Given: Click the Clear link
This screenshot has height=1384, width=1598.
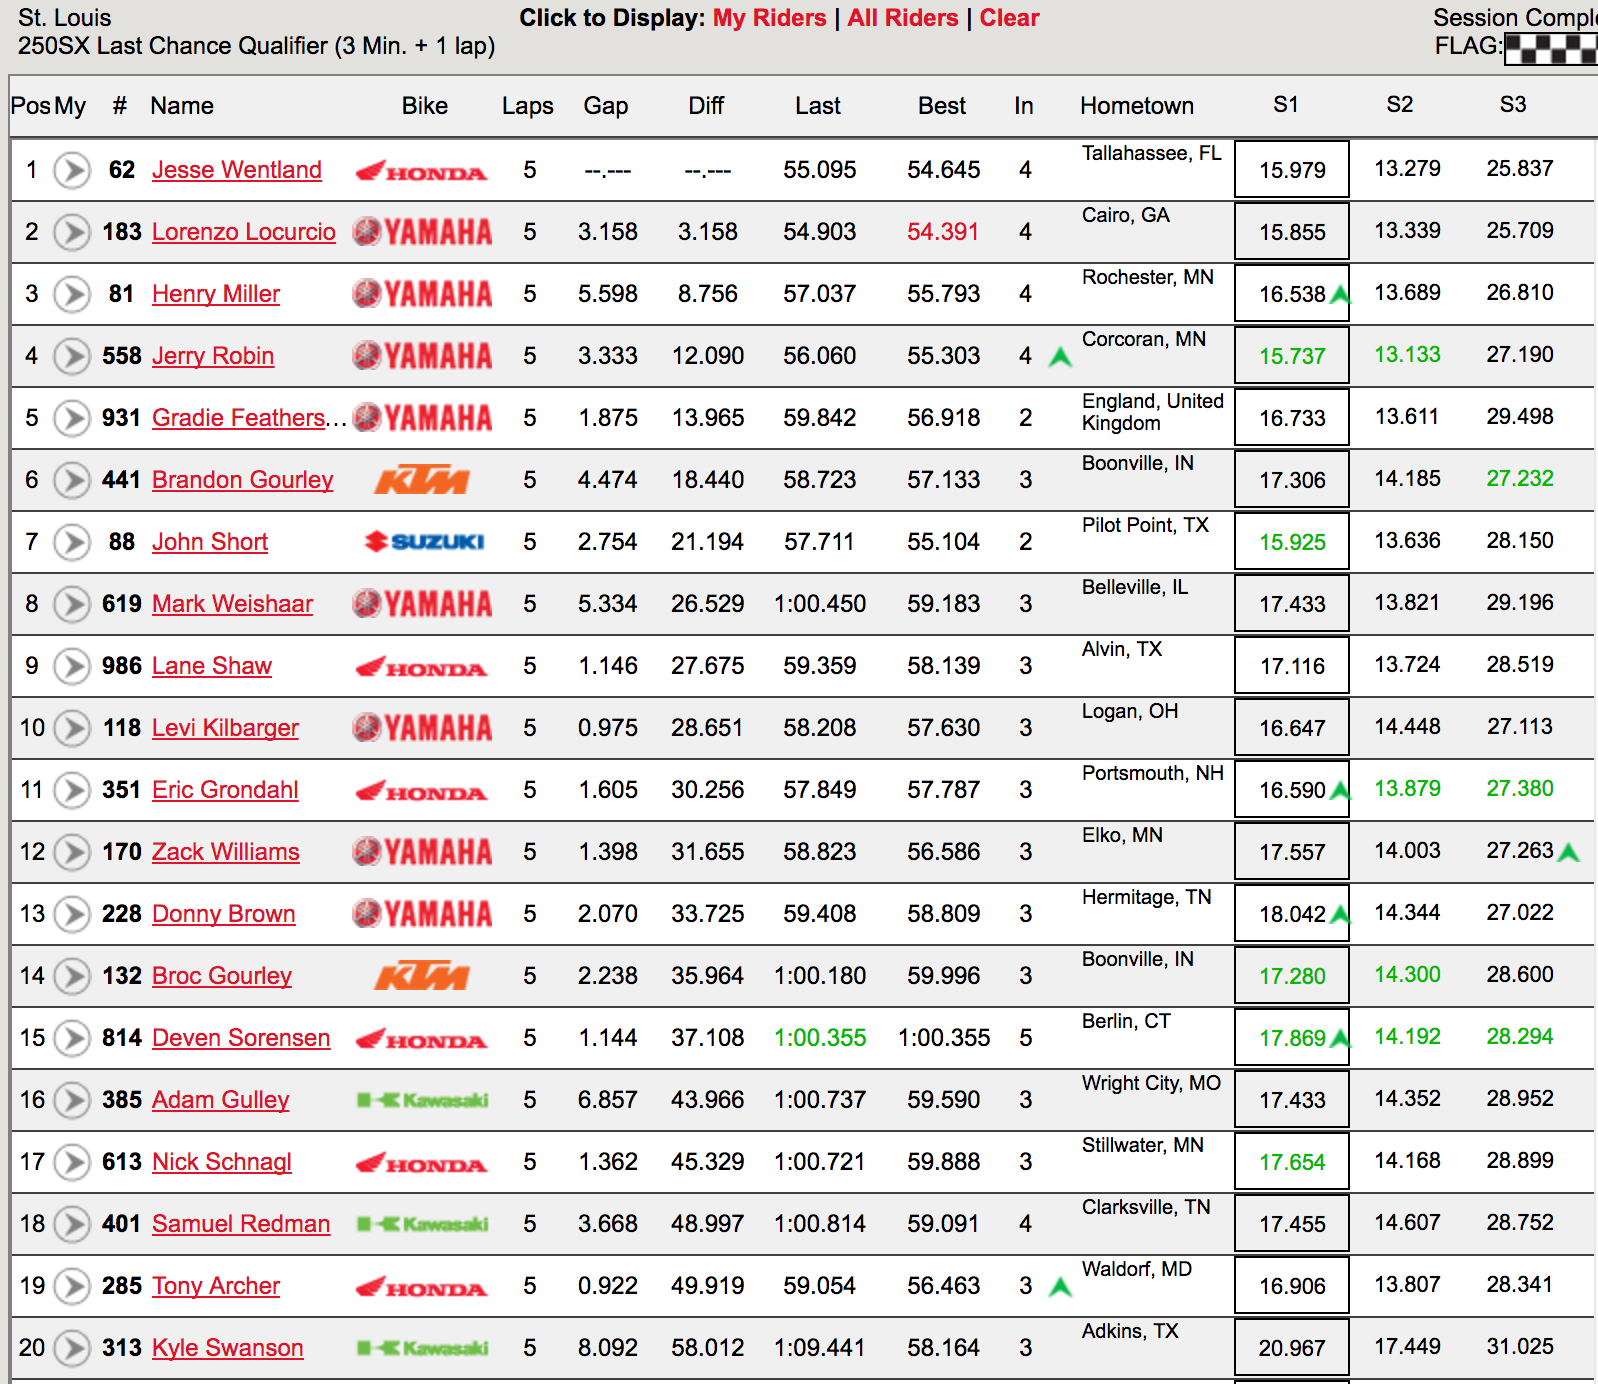Looking at the screenshot, I should tap(1009, 18).
